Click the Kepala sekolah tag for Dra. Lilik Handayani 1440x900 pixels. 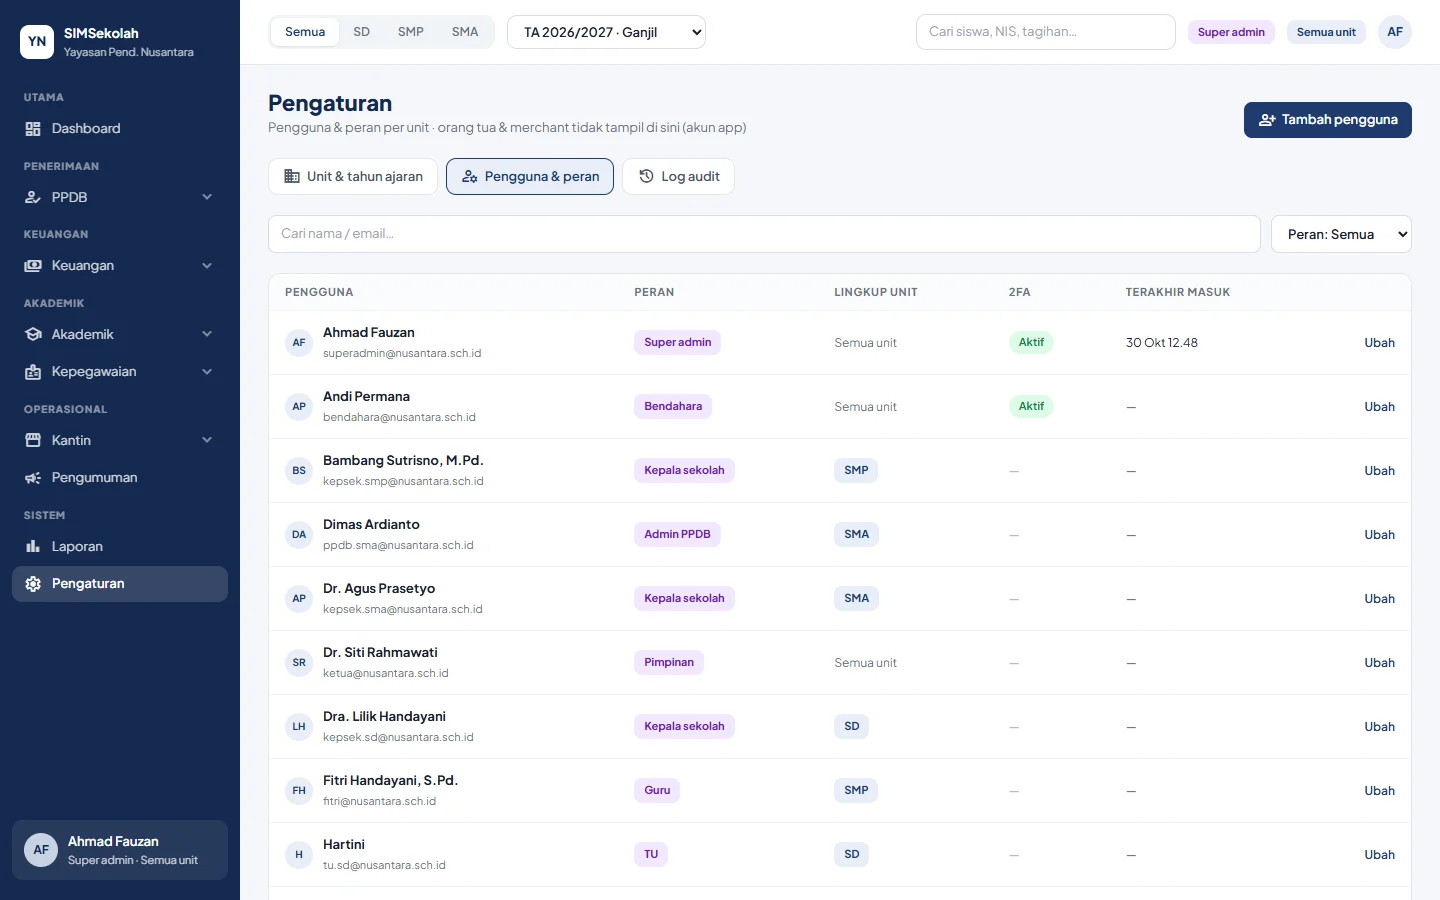point(684,727)
